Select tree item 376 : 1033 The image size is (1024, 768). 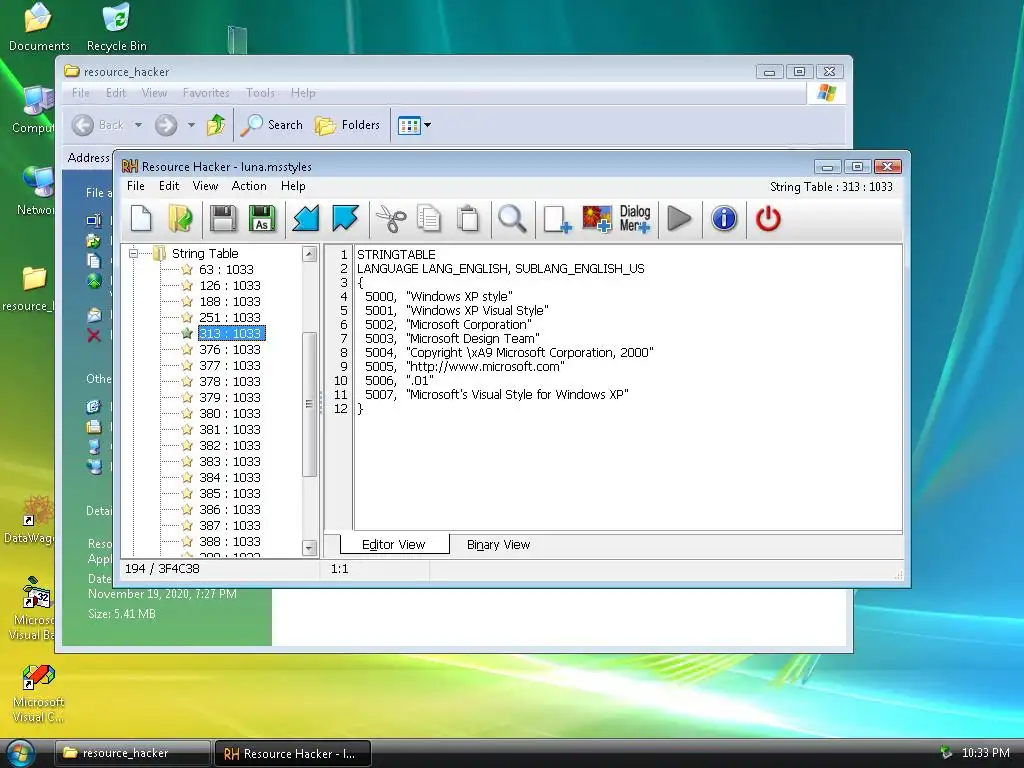tap(230, 349)
